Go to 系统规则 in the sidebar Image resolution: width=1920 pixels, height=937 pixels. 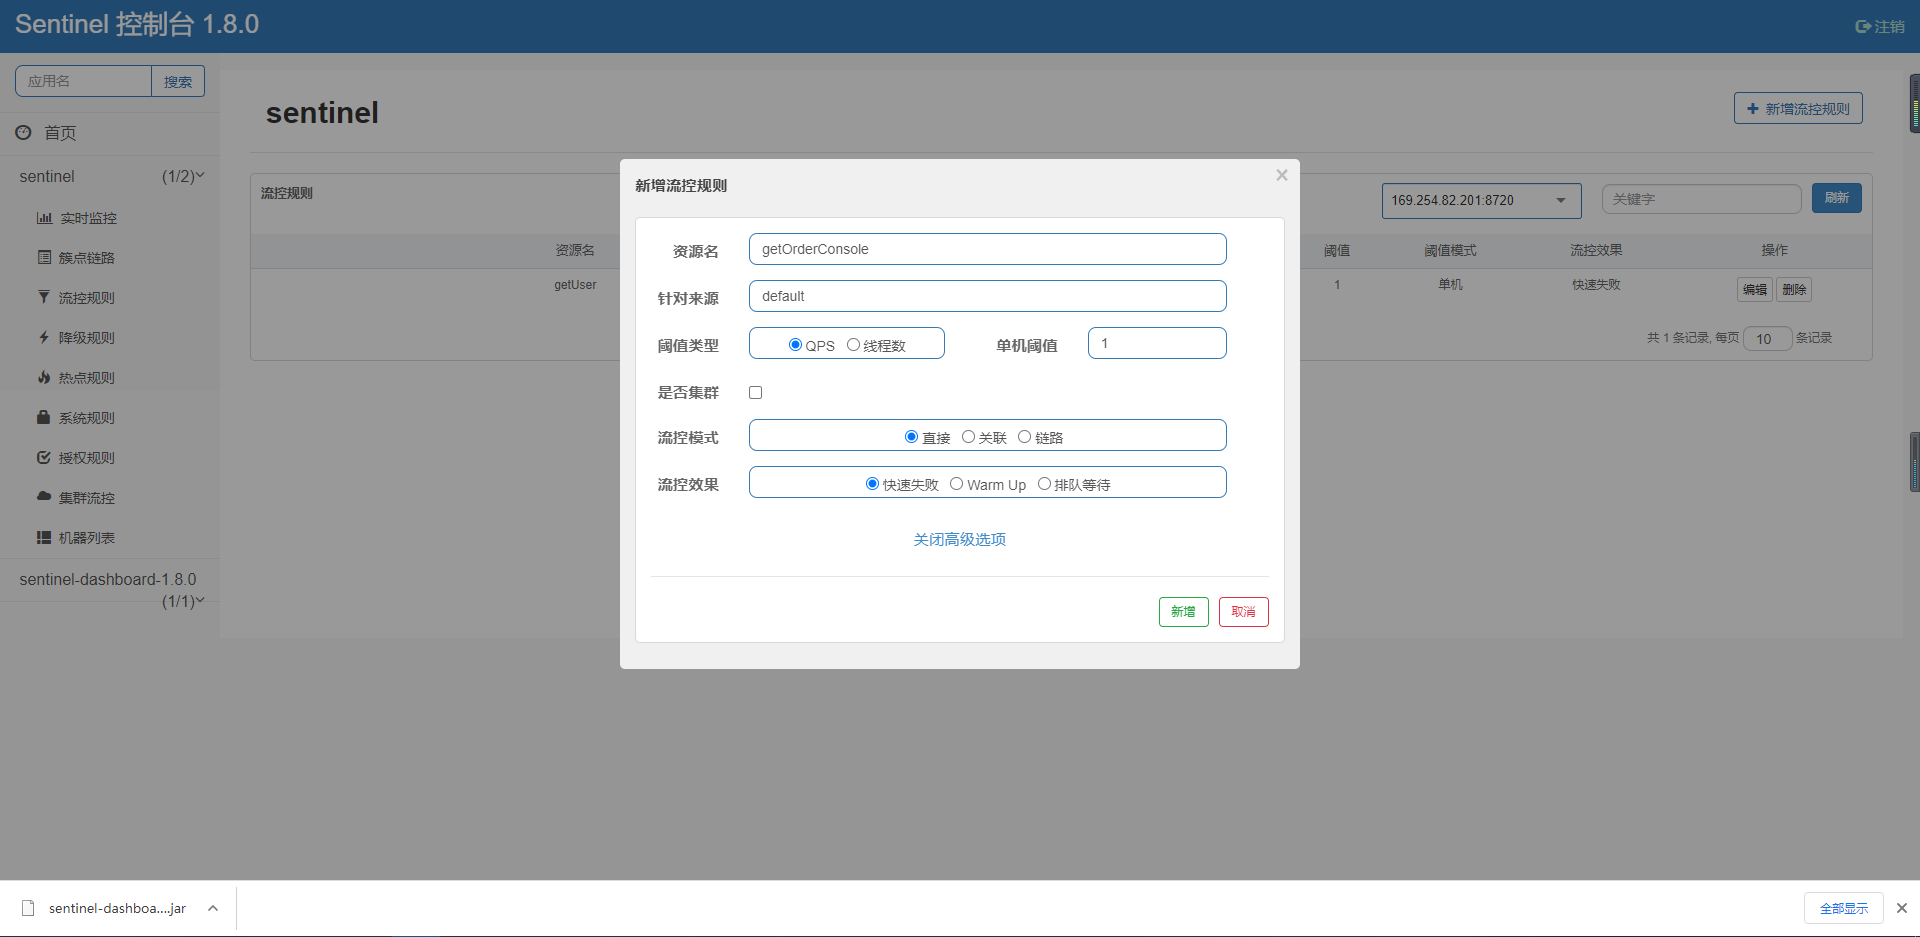(87, 418)
